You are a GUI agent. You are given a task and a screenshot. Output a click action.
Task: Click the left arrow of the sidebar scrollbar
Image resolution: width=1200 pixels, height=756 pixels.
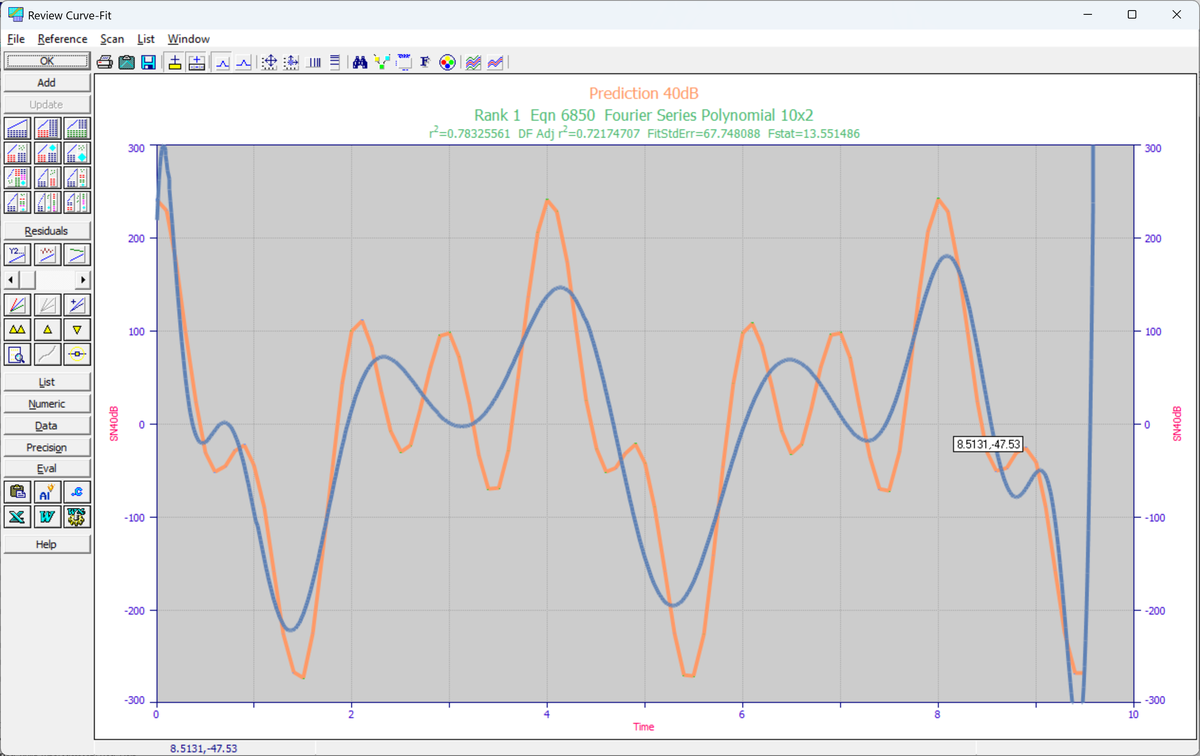click(11, 279)
